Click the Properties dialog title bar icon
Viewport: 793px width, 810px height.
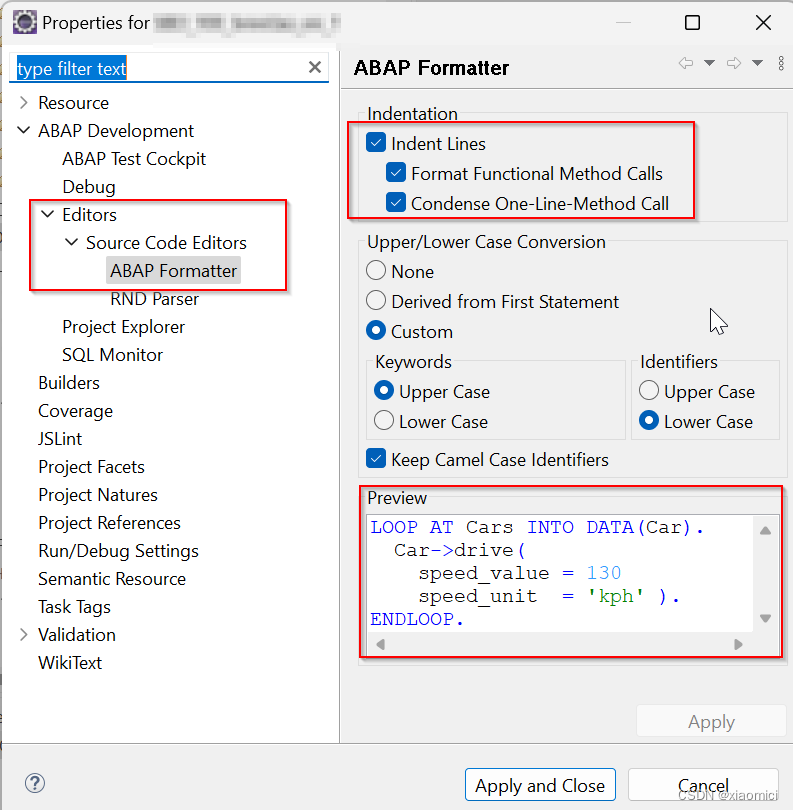coord(23,21)
